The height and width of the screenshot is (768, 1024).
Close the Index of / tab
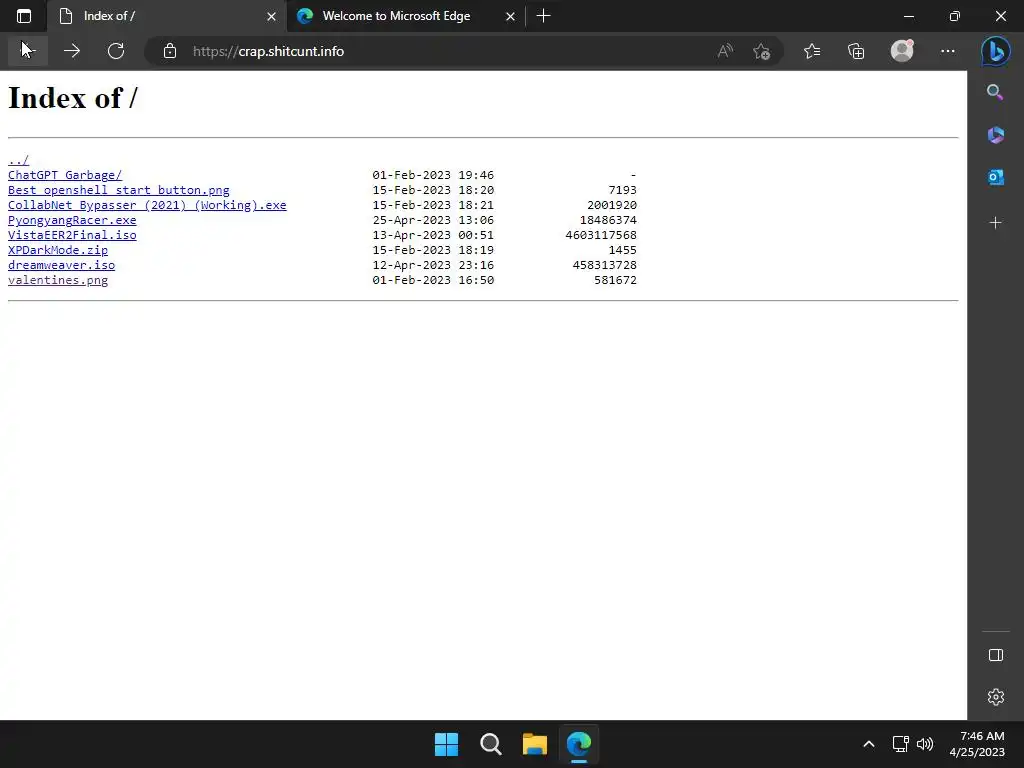[272, 16]
